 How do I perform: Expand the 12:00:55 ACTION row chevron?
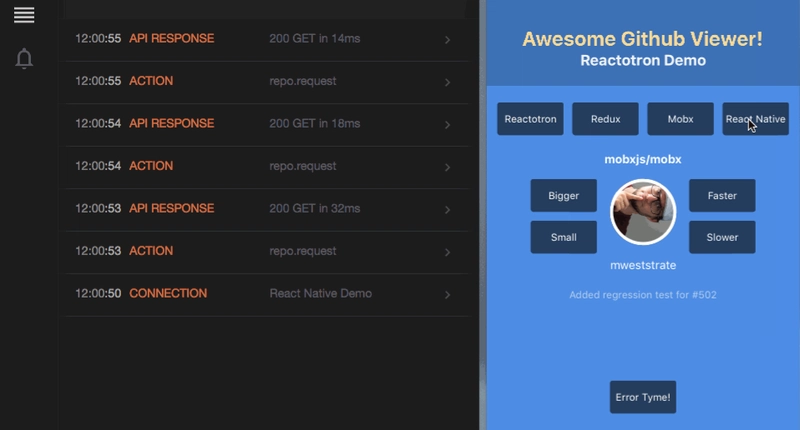[x=447, y=82]
